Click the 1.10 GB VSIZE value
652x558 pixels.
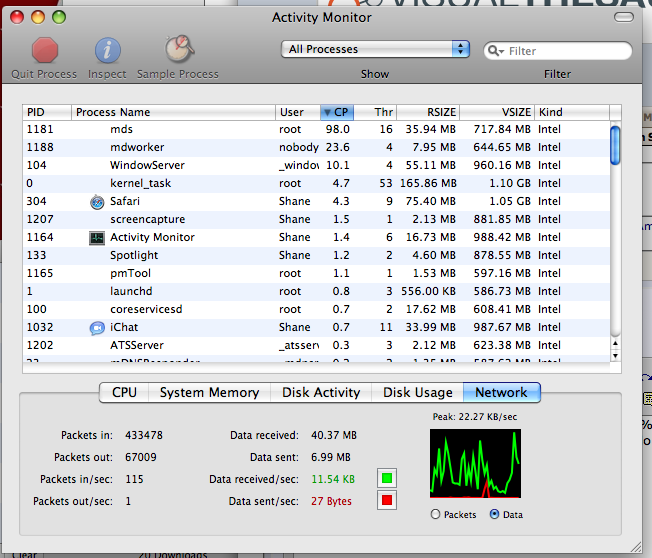(510, 183)
